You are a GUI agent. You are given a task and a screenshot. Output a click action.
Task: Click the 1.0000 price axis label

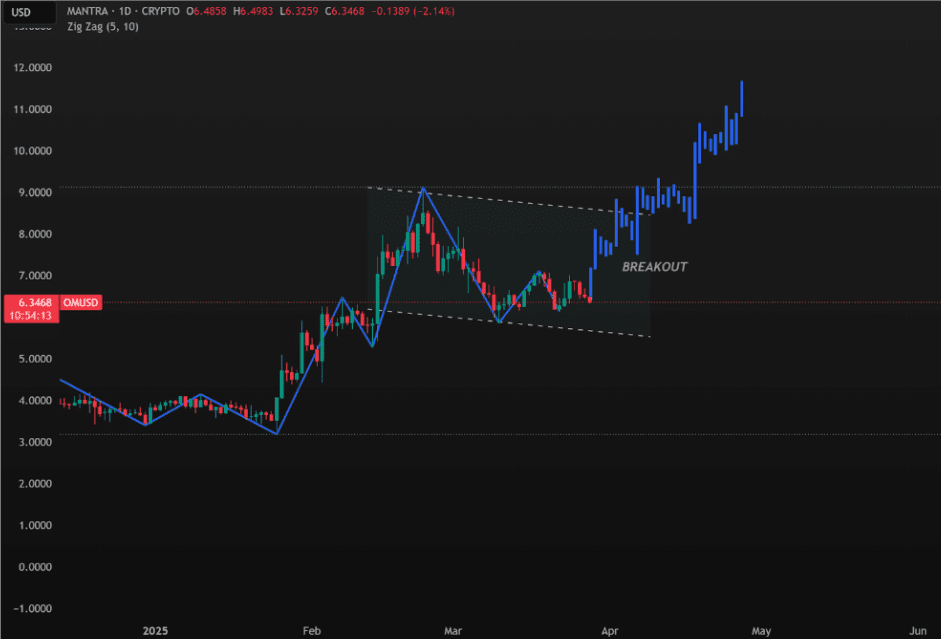[35, 525]
